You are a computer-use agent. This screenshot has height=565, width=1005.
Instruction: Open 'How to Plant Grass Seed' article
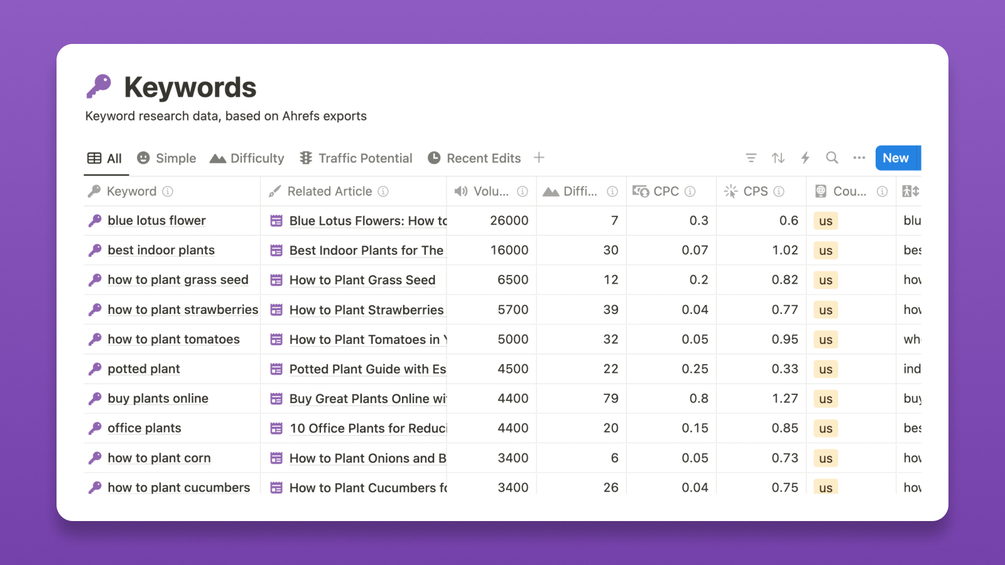pos(362,279)
